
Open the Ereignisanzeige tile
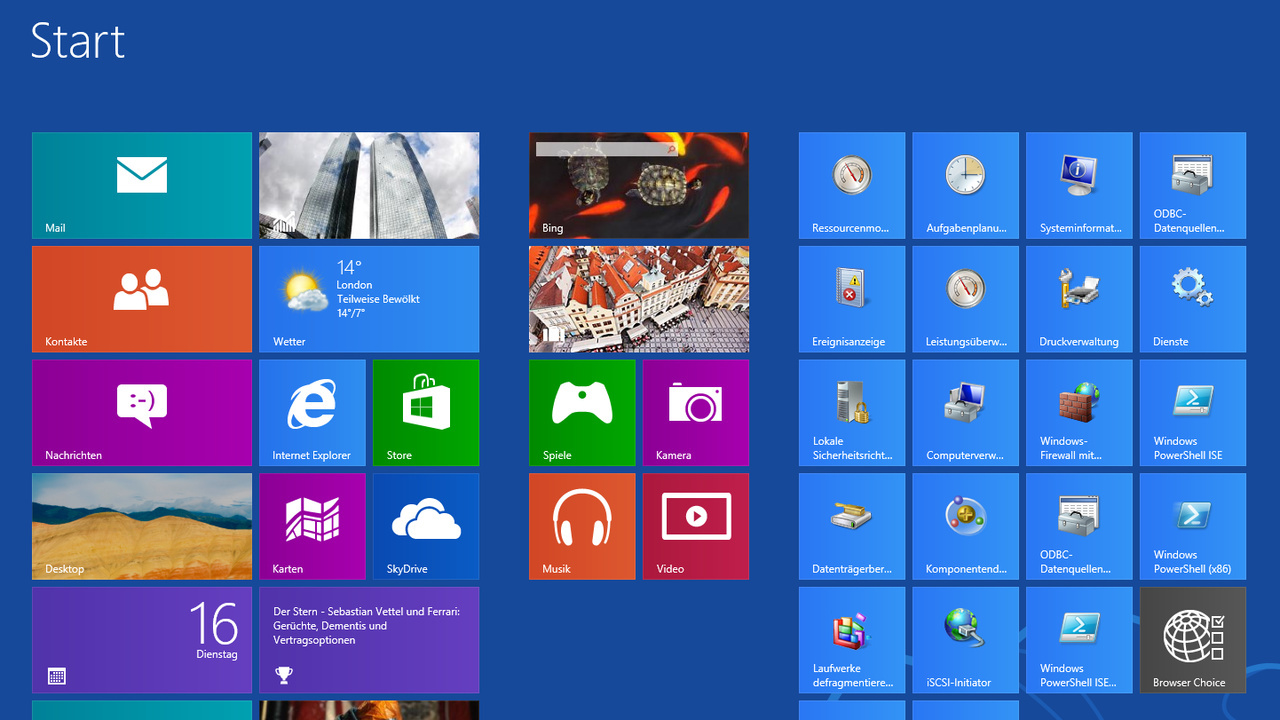(x=852, y=299)
